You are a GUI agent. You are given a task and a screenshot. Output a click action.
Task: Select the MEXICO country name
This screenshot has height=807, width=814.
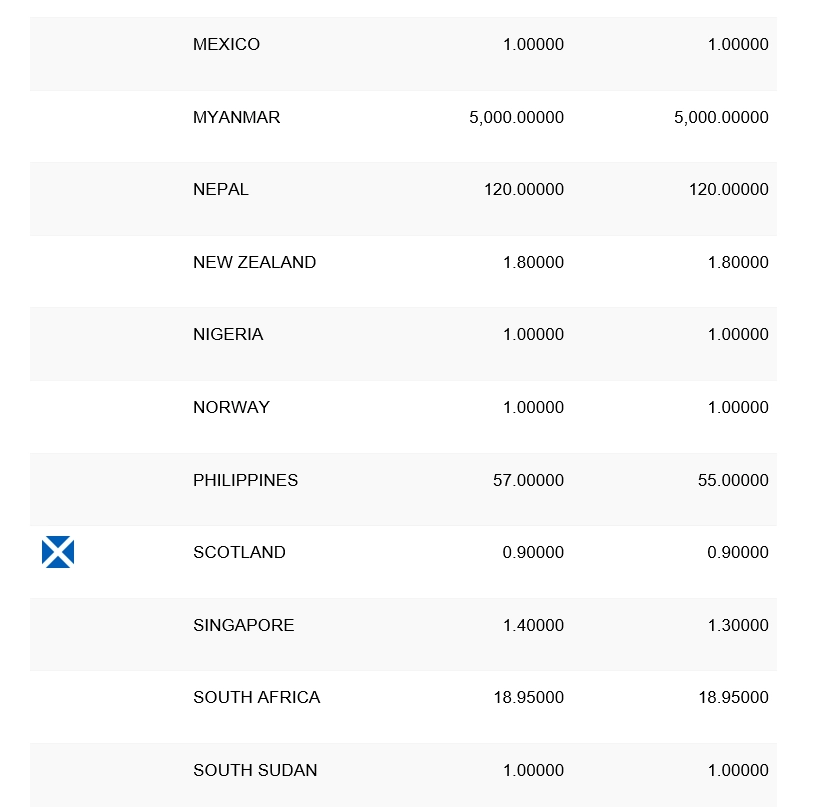[226, 45]
